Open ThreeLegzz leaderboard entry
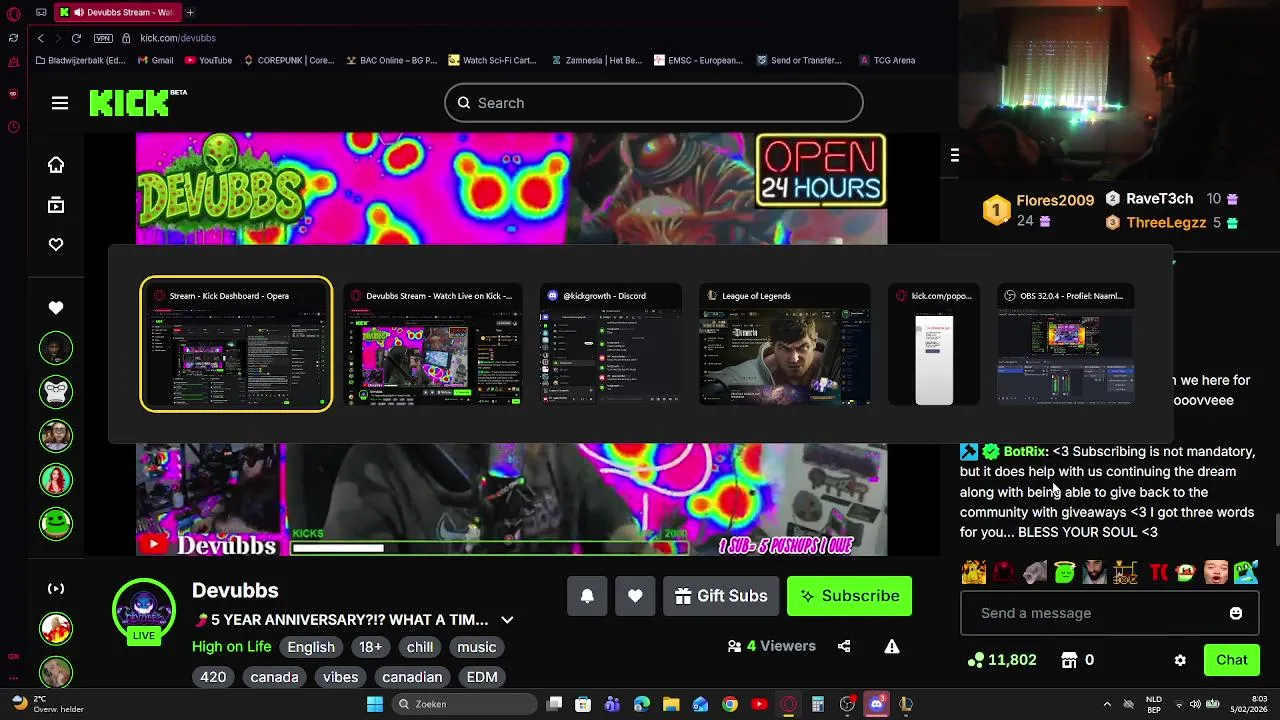The image size is (1280, 720). coord(1171,223)
